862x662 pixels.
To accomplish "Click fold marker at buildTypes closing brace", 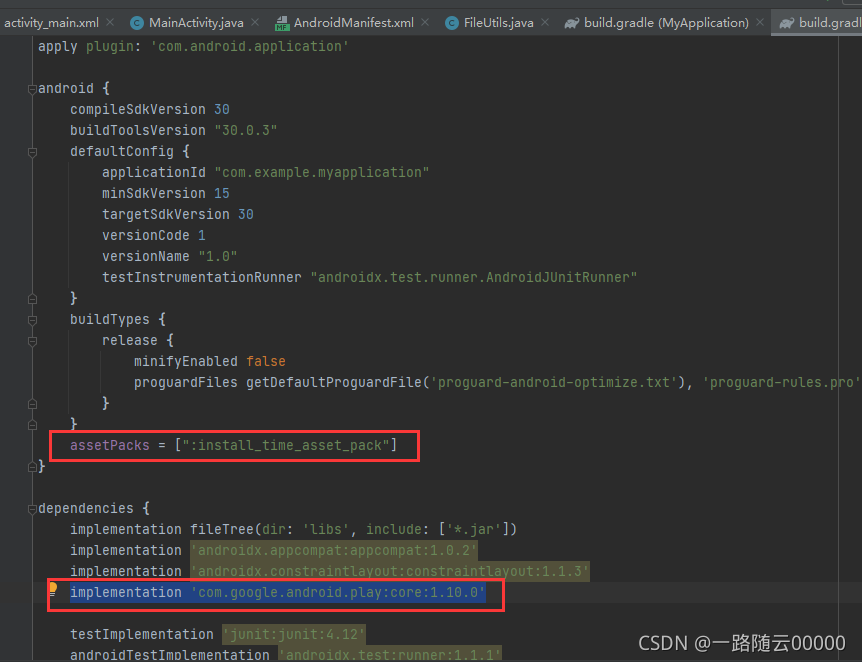I will pos(32,425).
